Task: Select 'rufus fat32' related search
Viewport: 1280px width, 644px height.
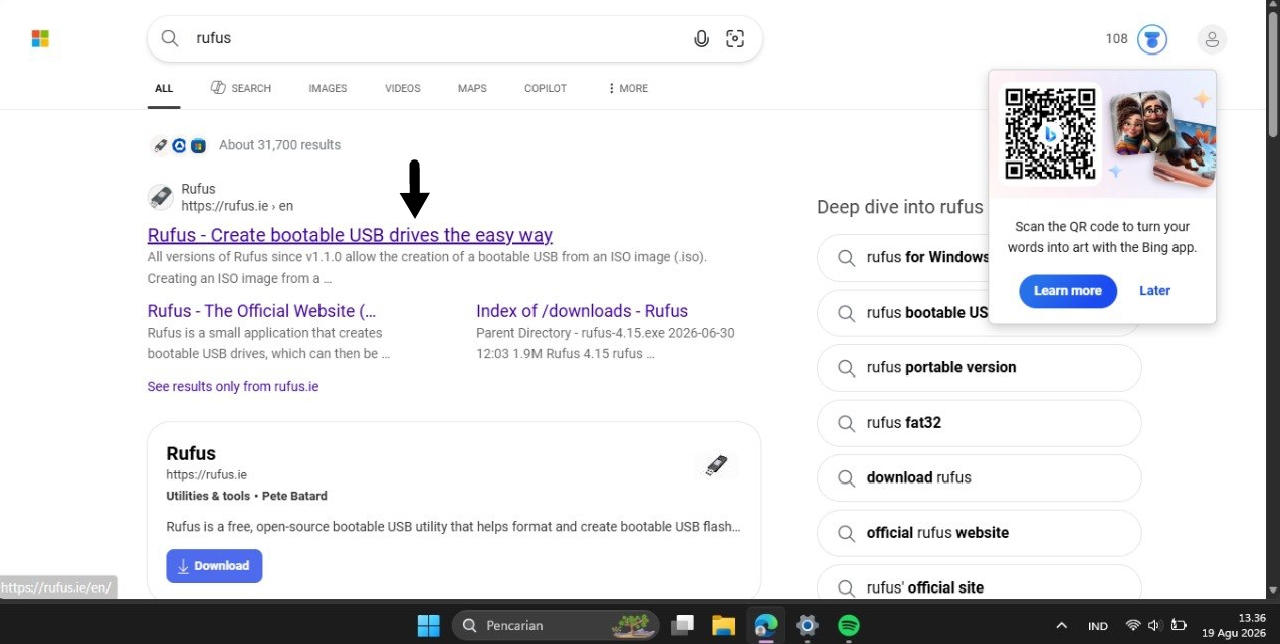Action: point(979,423)
